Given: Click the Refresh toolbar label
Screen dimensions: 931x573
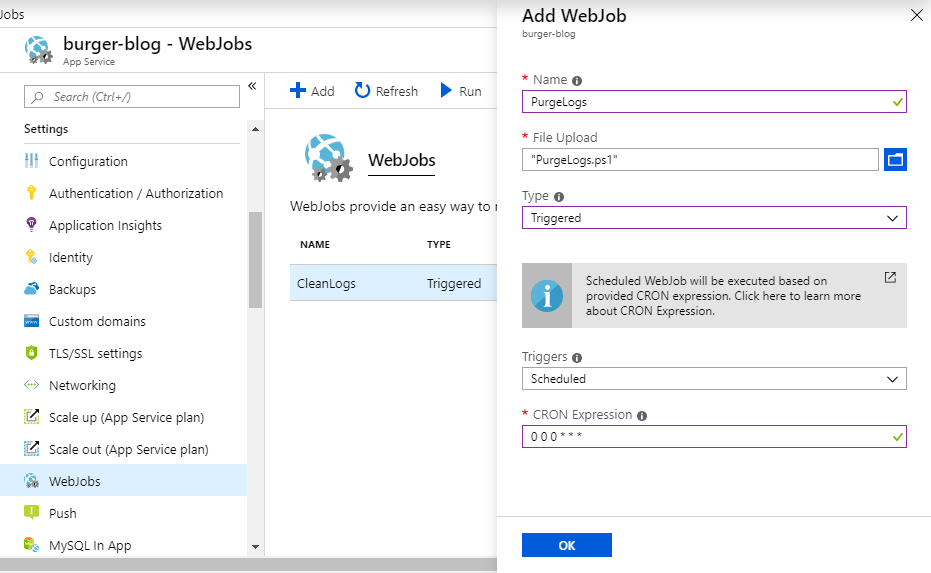Looking at the screenshot, I should tap(397, 91).
